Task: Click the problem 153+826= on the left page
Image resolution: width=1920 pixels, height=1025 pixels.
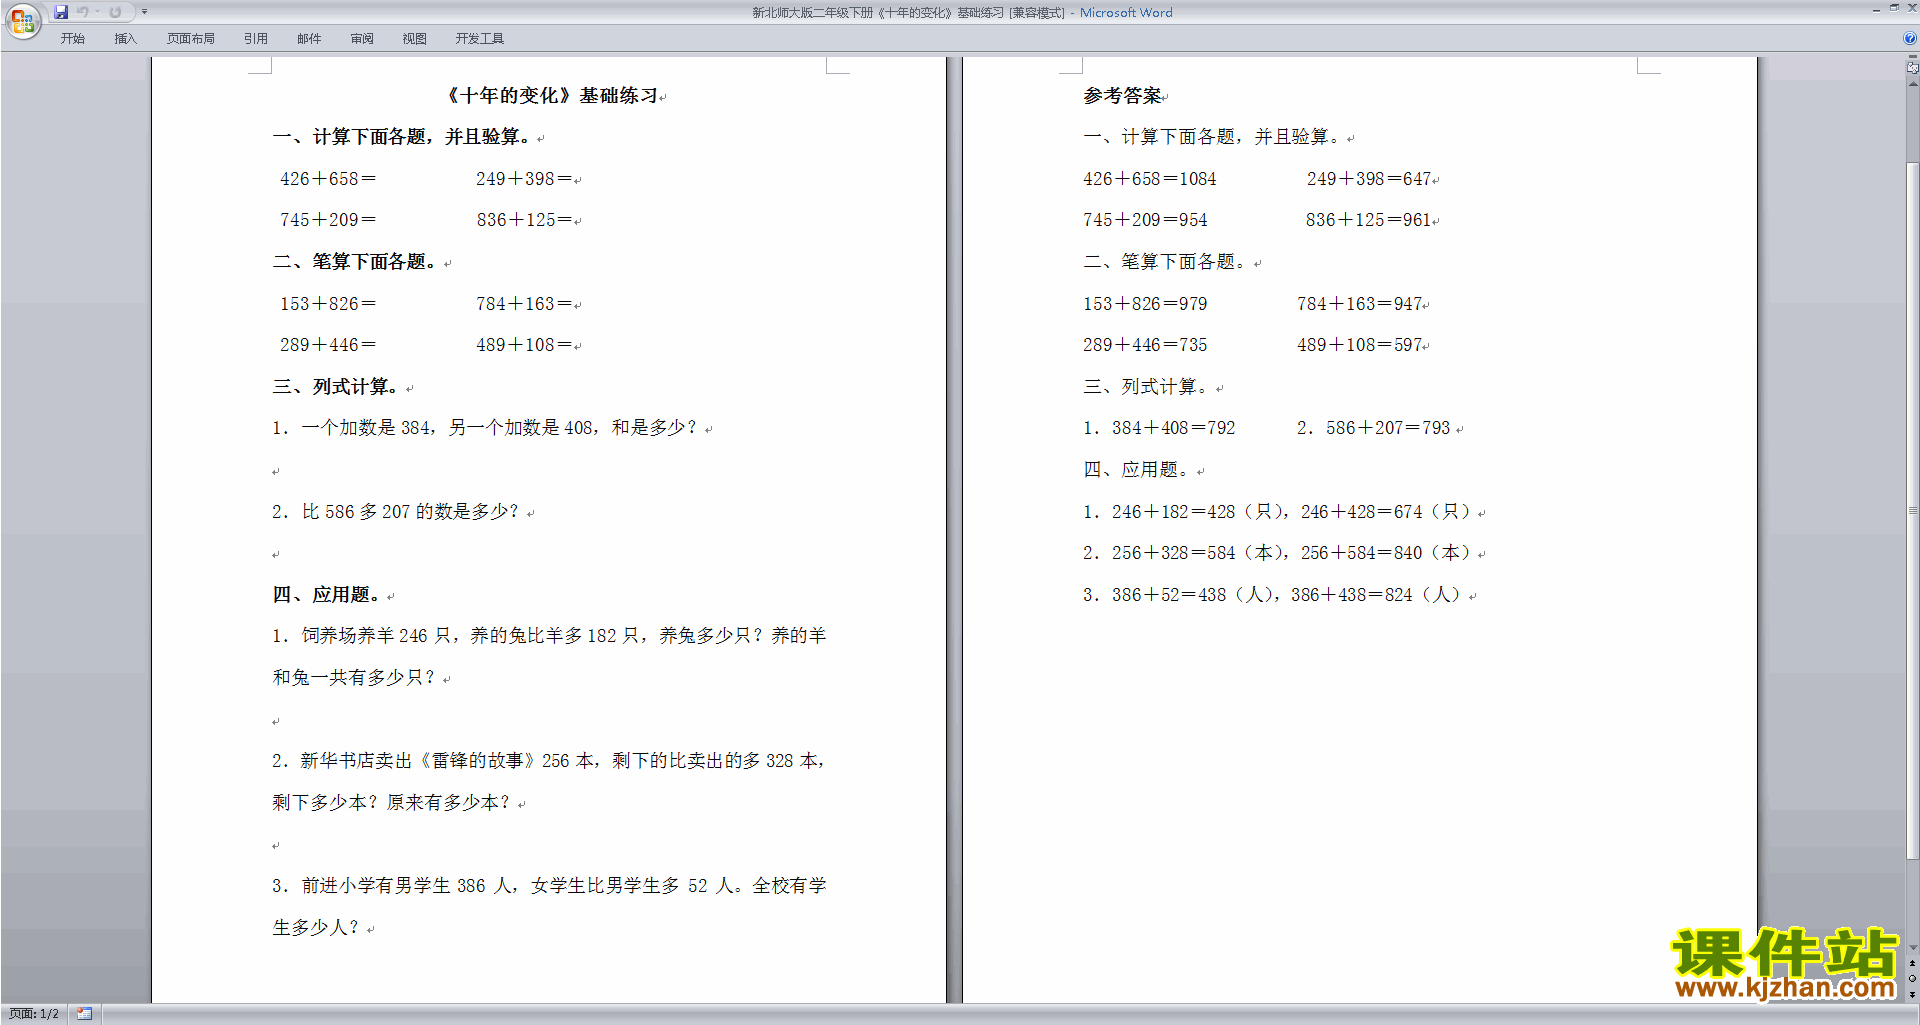Action: click(x=328, y=304)
